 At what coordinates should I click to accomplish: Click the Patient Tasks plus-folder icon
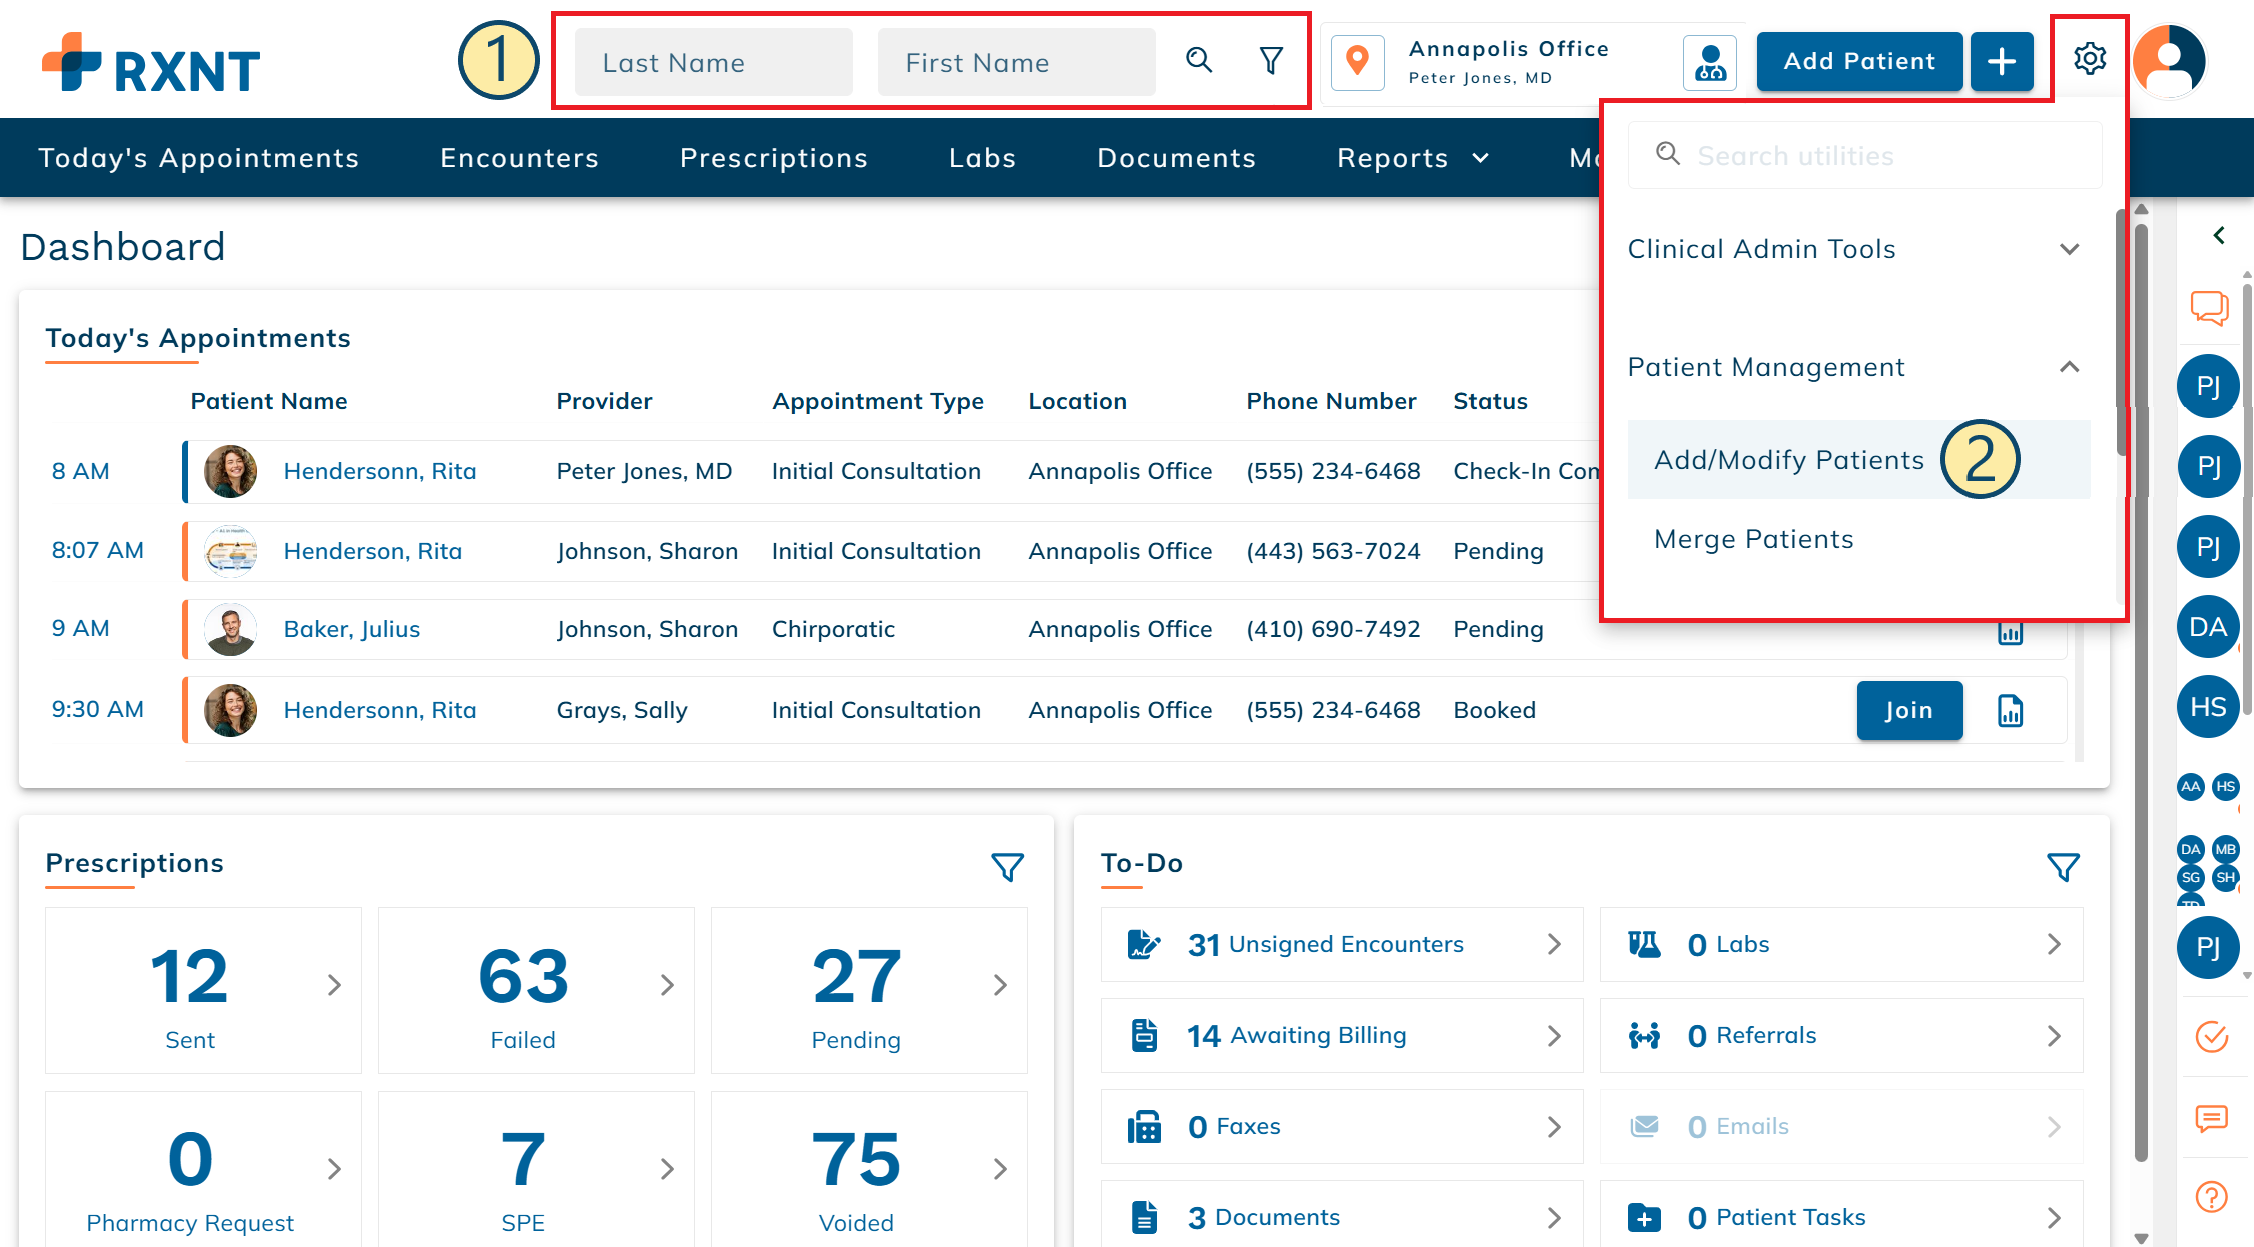point(1644,1217)
